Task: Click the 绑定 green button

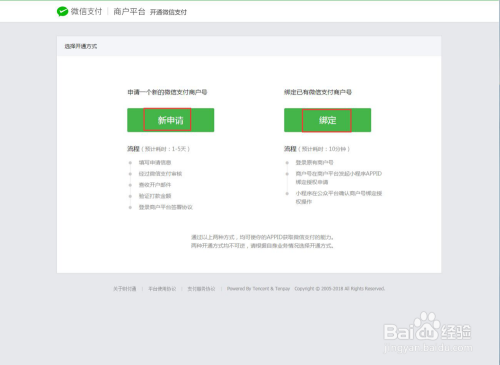Action: (x=327, y=120)
